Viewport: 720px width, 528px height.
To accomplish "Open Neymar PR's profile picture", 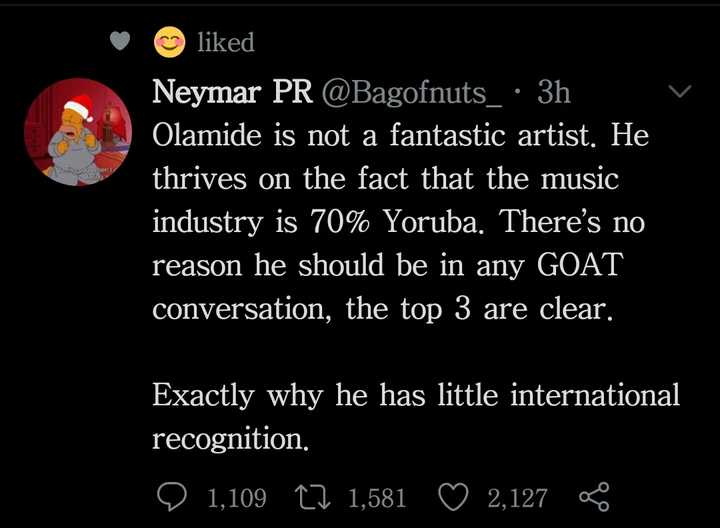I will pos(78,131).
